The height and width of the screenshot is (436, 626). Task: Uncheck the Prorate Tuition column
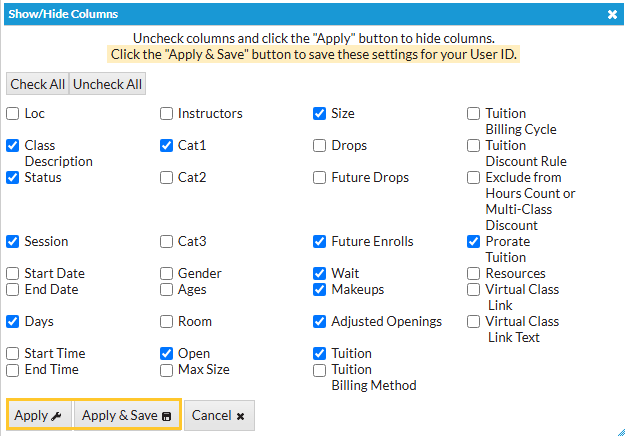[474, 242]
